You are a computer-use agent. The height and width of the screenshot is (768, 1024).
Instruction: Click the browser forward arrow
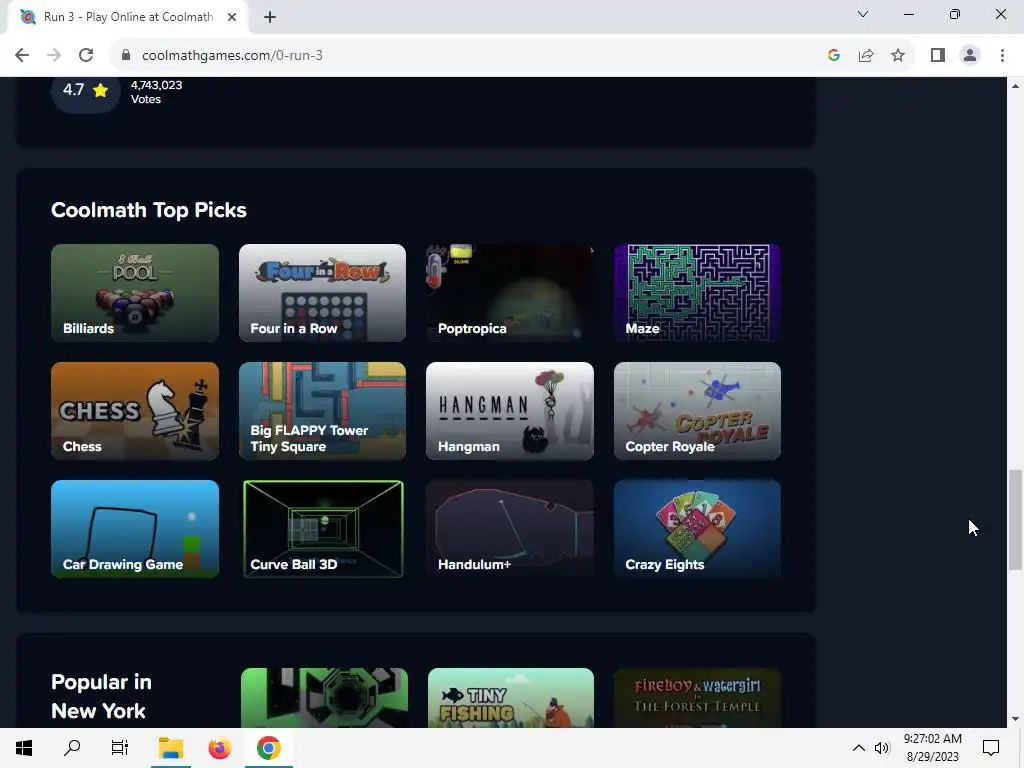[x=54, y=56]
